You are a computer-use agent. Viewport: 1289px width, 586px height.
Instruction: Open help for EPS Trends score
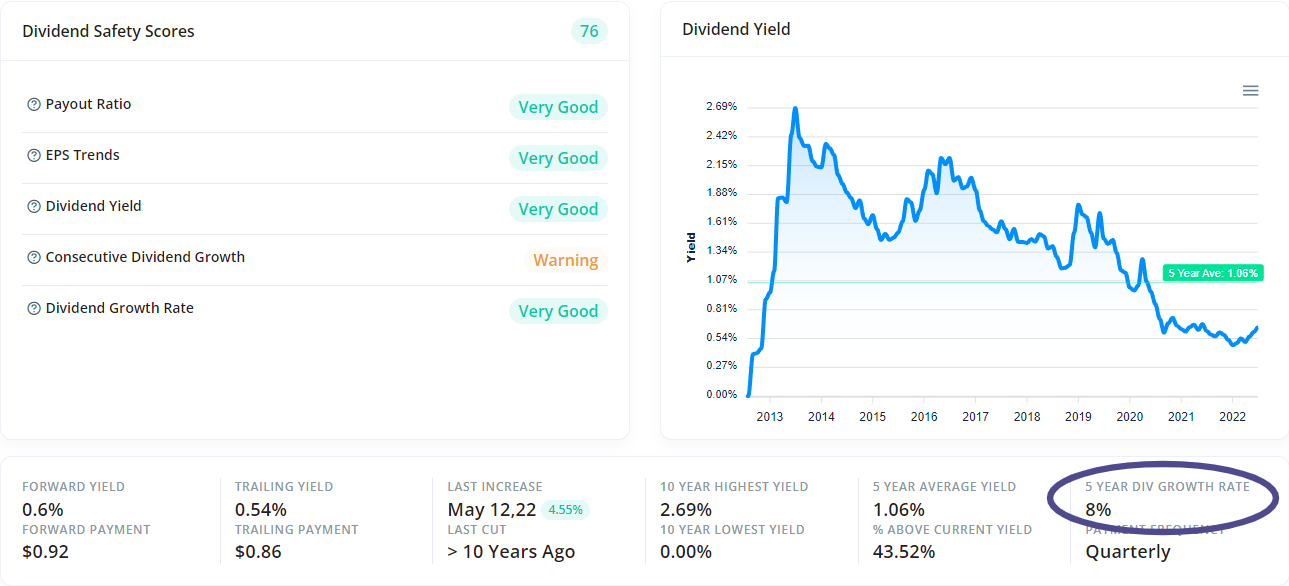[33, 154]
